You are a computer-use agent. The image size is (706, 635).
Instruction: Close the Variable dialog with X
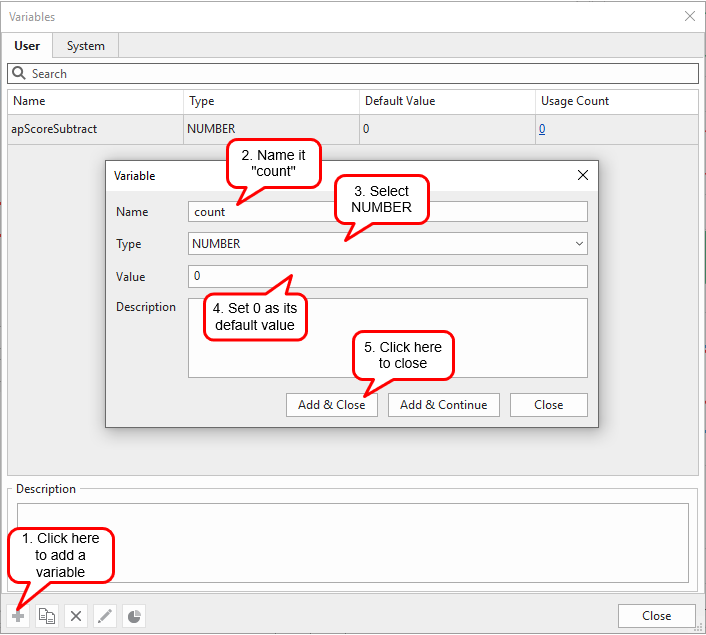tap(583, 175)
